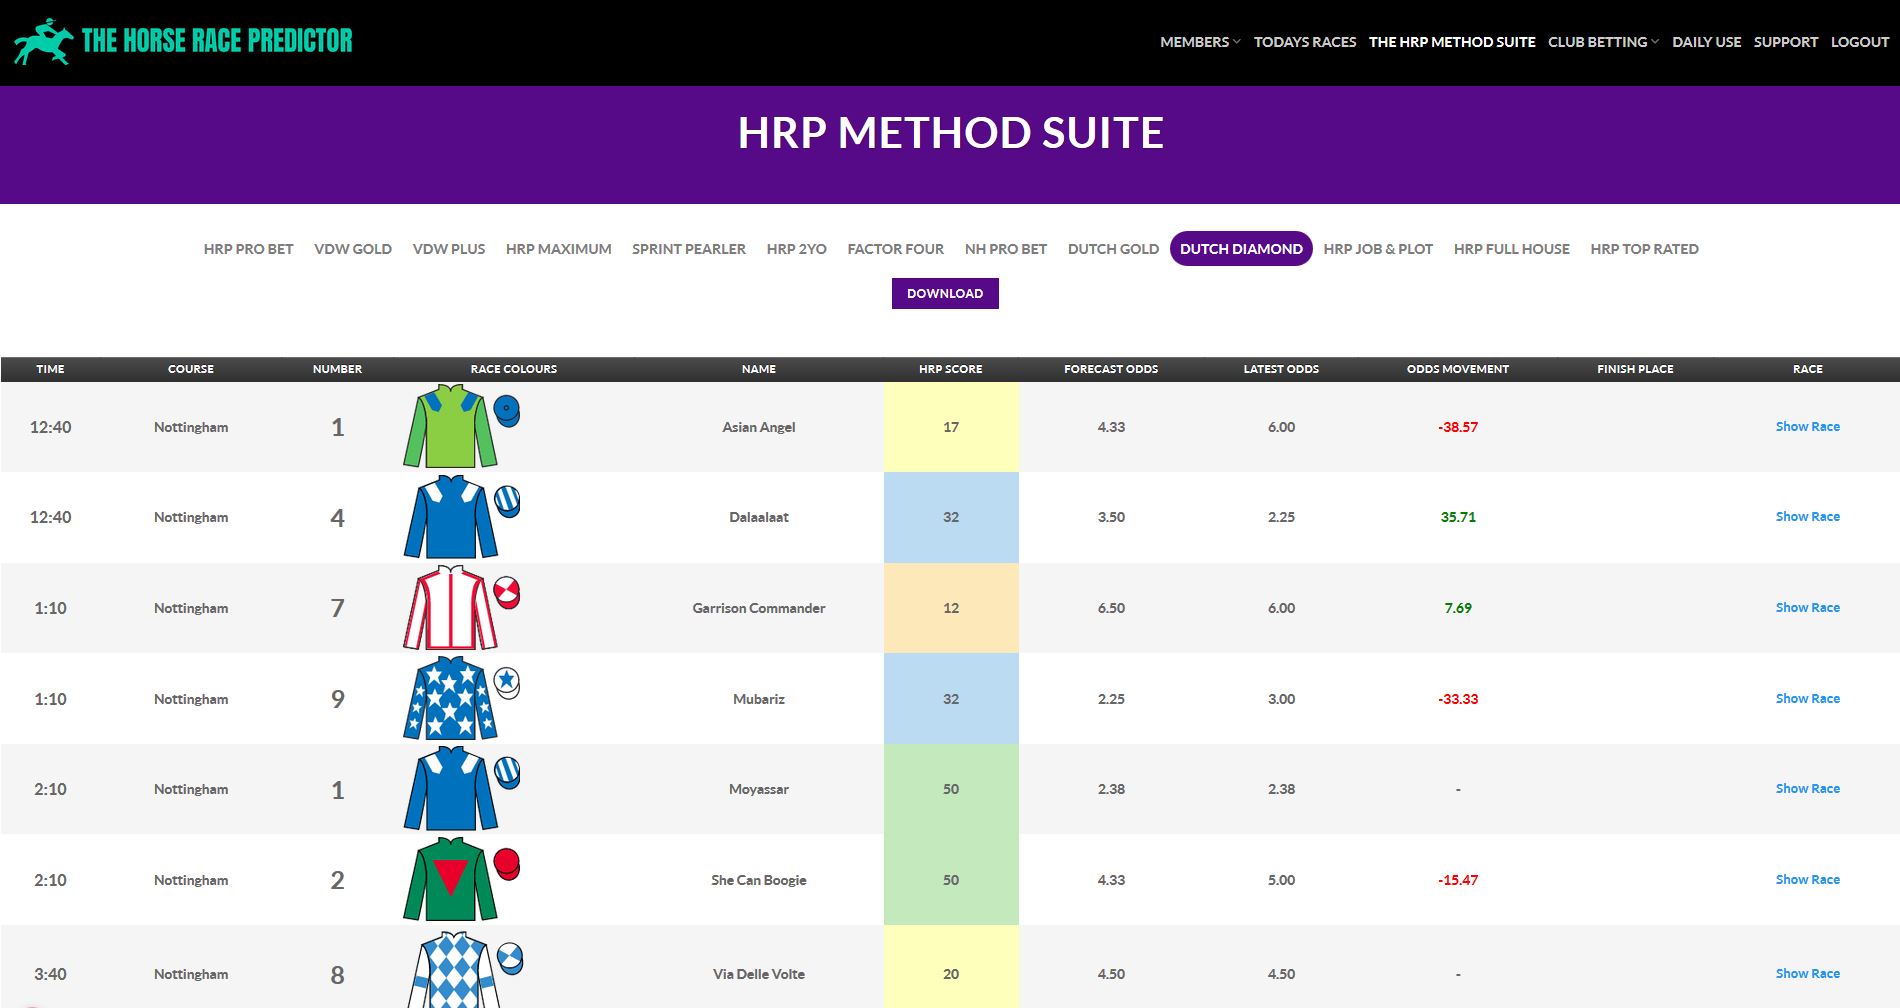Click Garrison Commander's red striped silks icon
This screenshot has height=1008, width=1900.
click(x=461, y=607)
